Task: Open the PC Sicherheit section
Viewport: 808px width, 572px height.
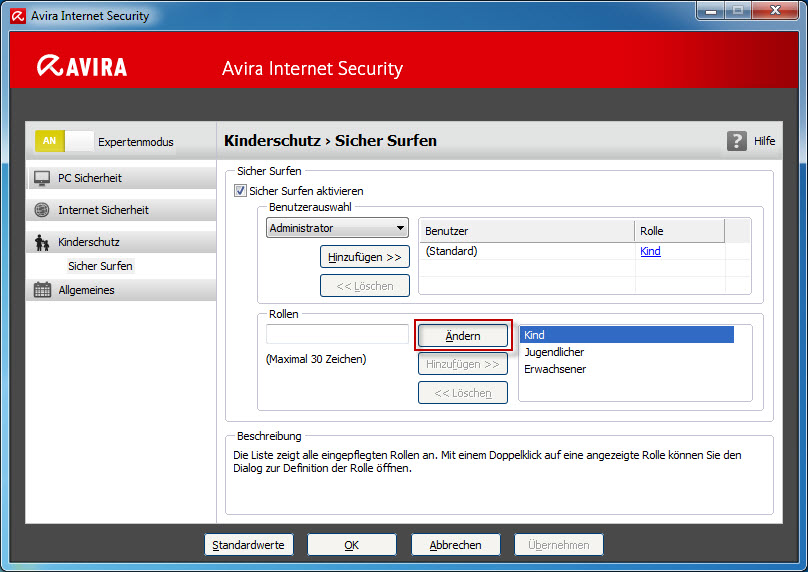Action: [x=121, y=178]
